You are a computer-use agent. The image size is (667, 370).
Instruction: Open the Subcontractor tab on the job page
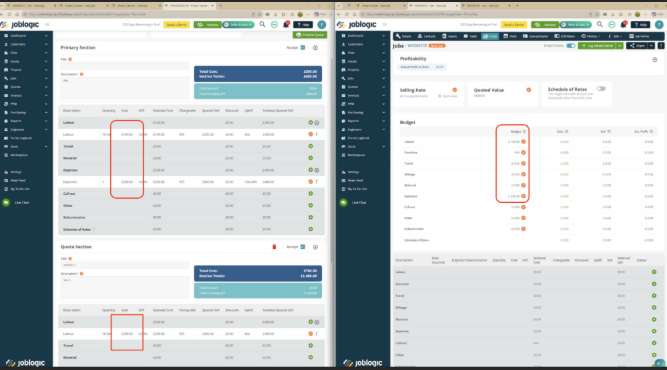click(536, 36)
